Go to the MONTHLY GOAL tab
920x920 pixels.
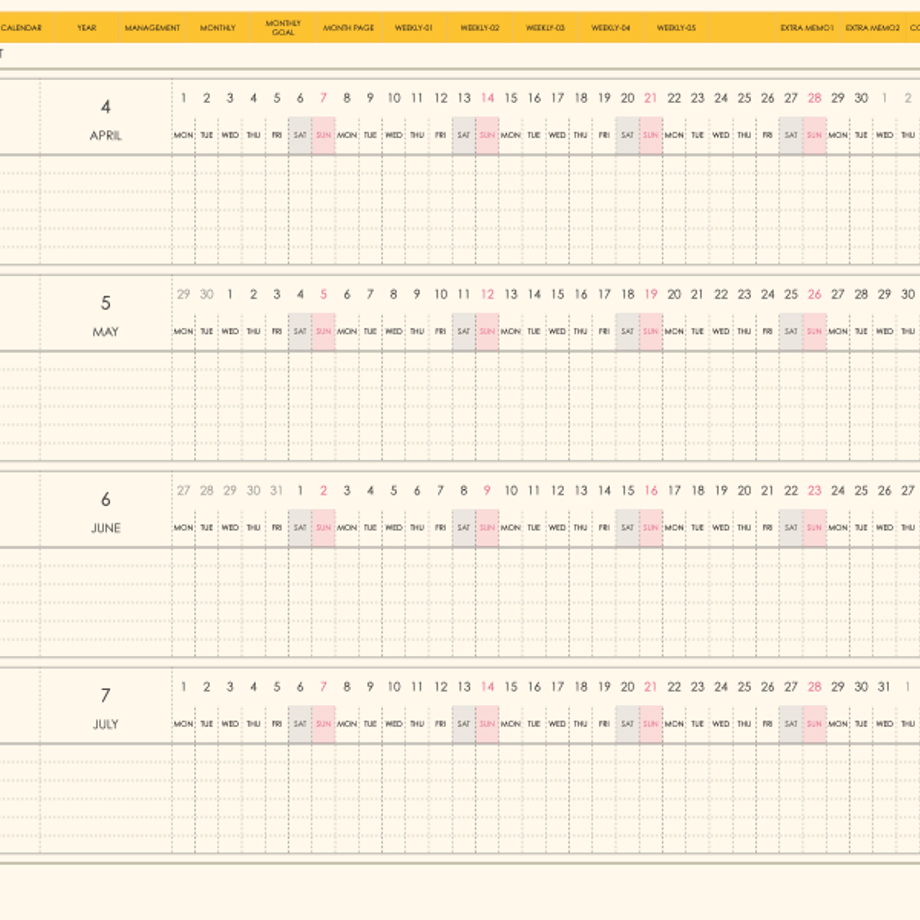(x=283, y=28)
